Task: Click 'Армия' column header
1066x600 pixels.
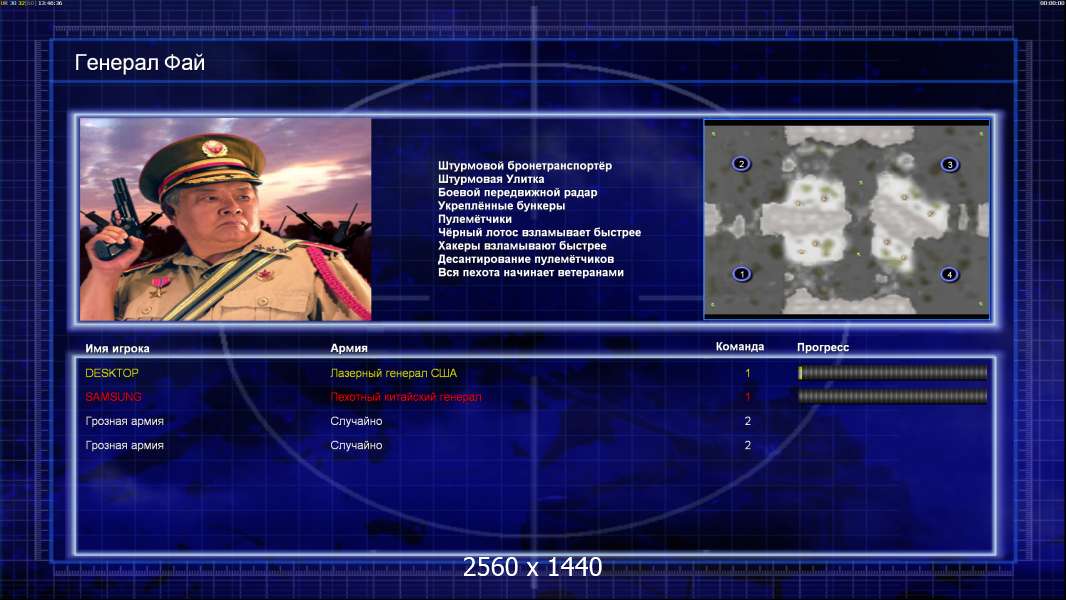Action: pyautogui.click(x=349, y=348)
